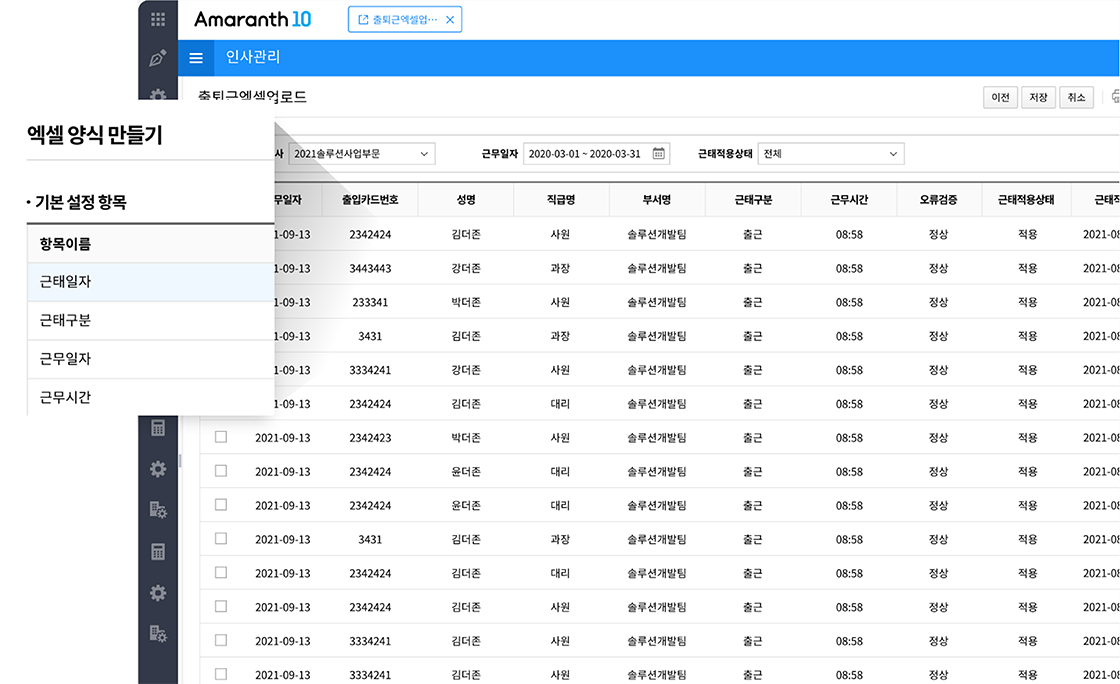
Task: Click the 근무시간 column header in table
Action: point(849,200)
